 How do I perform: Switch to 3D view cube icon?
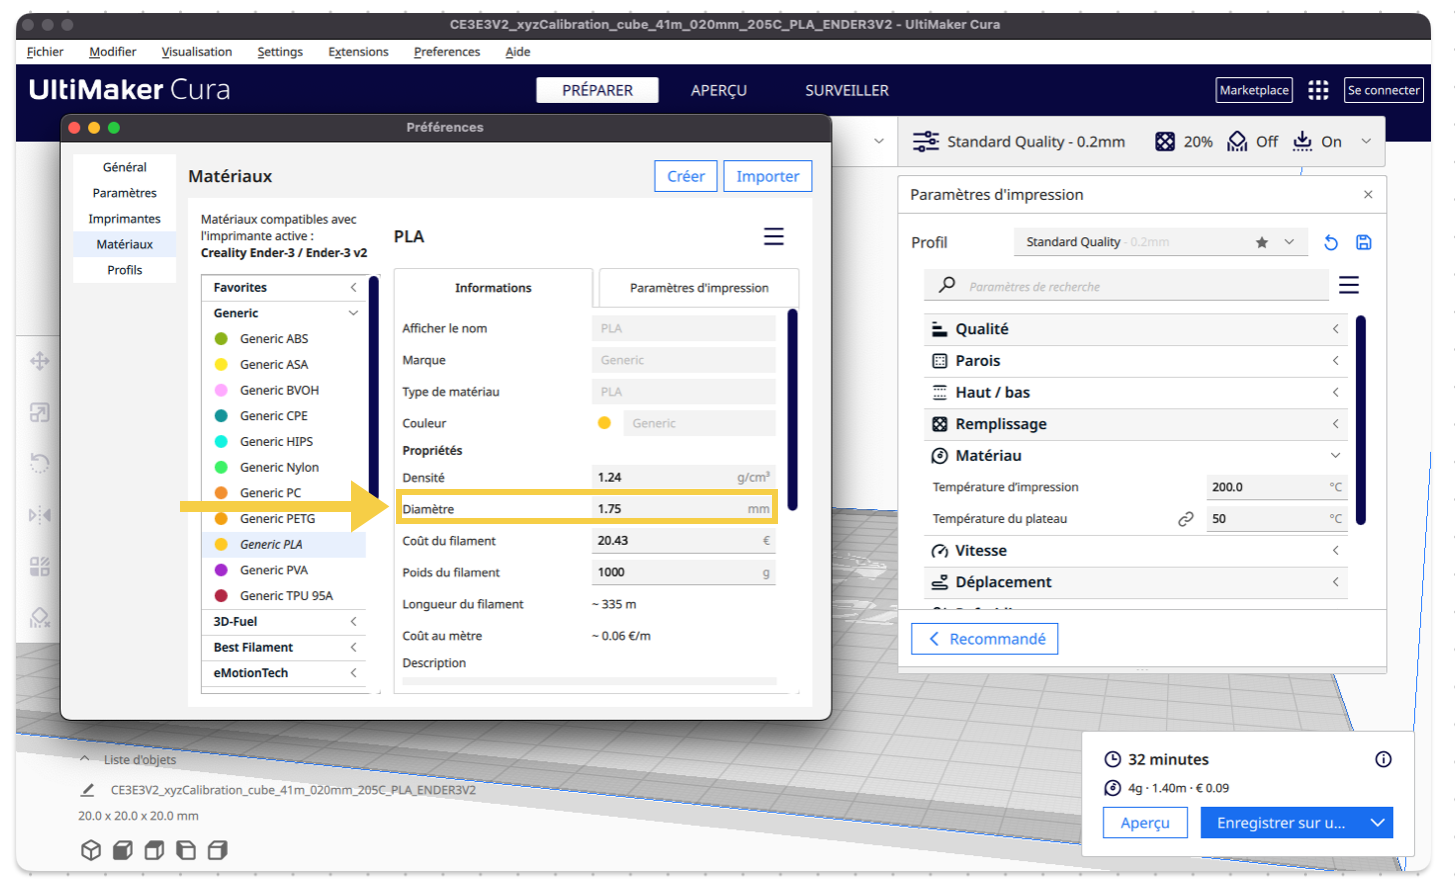91,850
